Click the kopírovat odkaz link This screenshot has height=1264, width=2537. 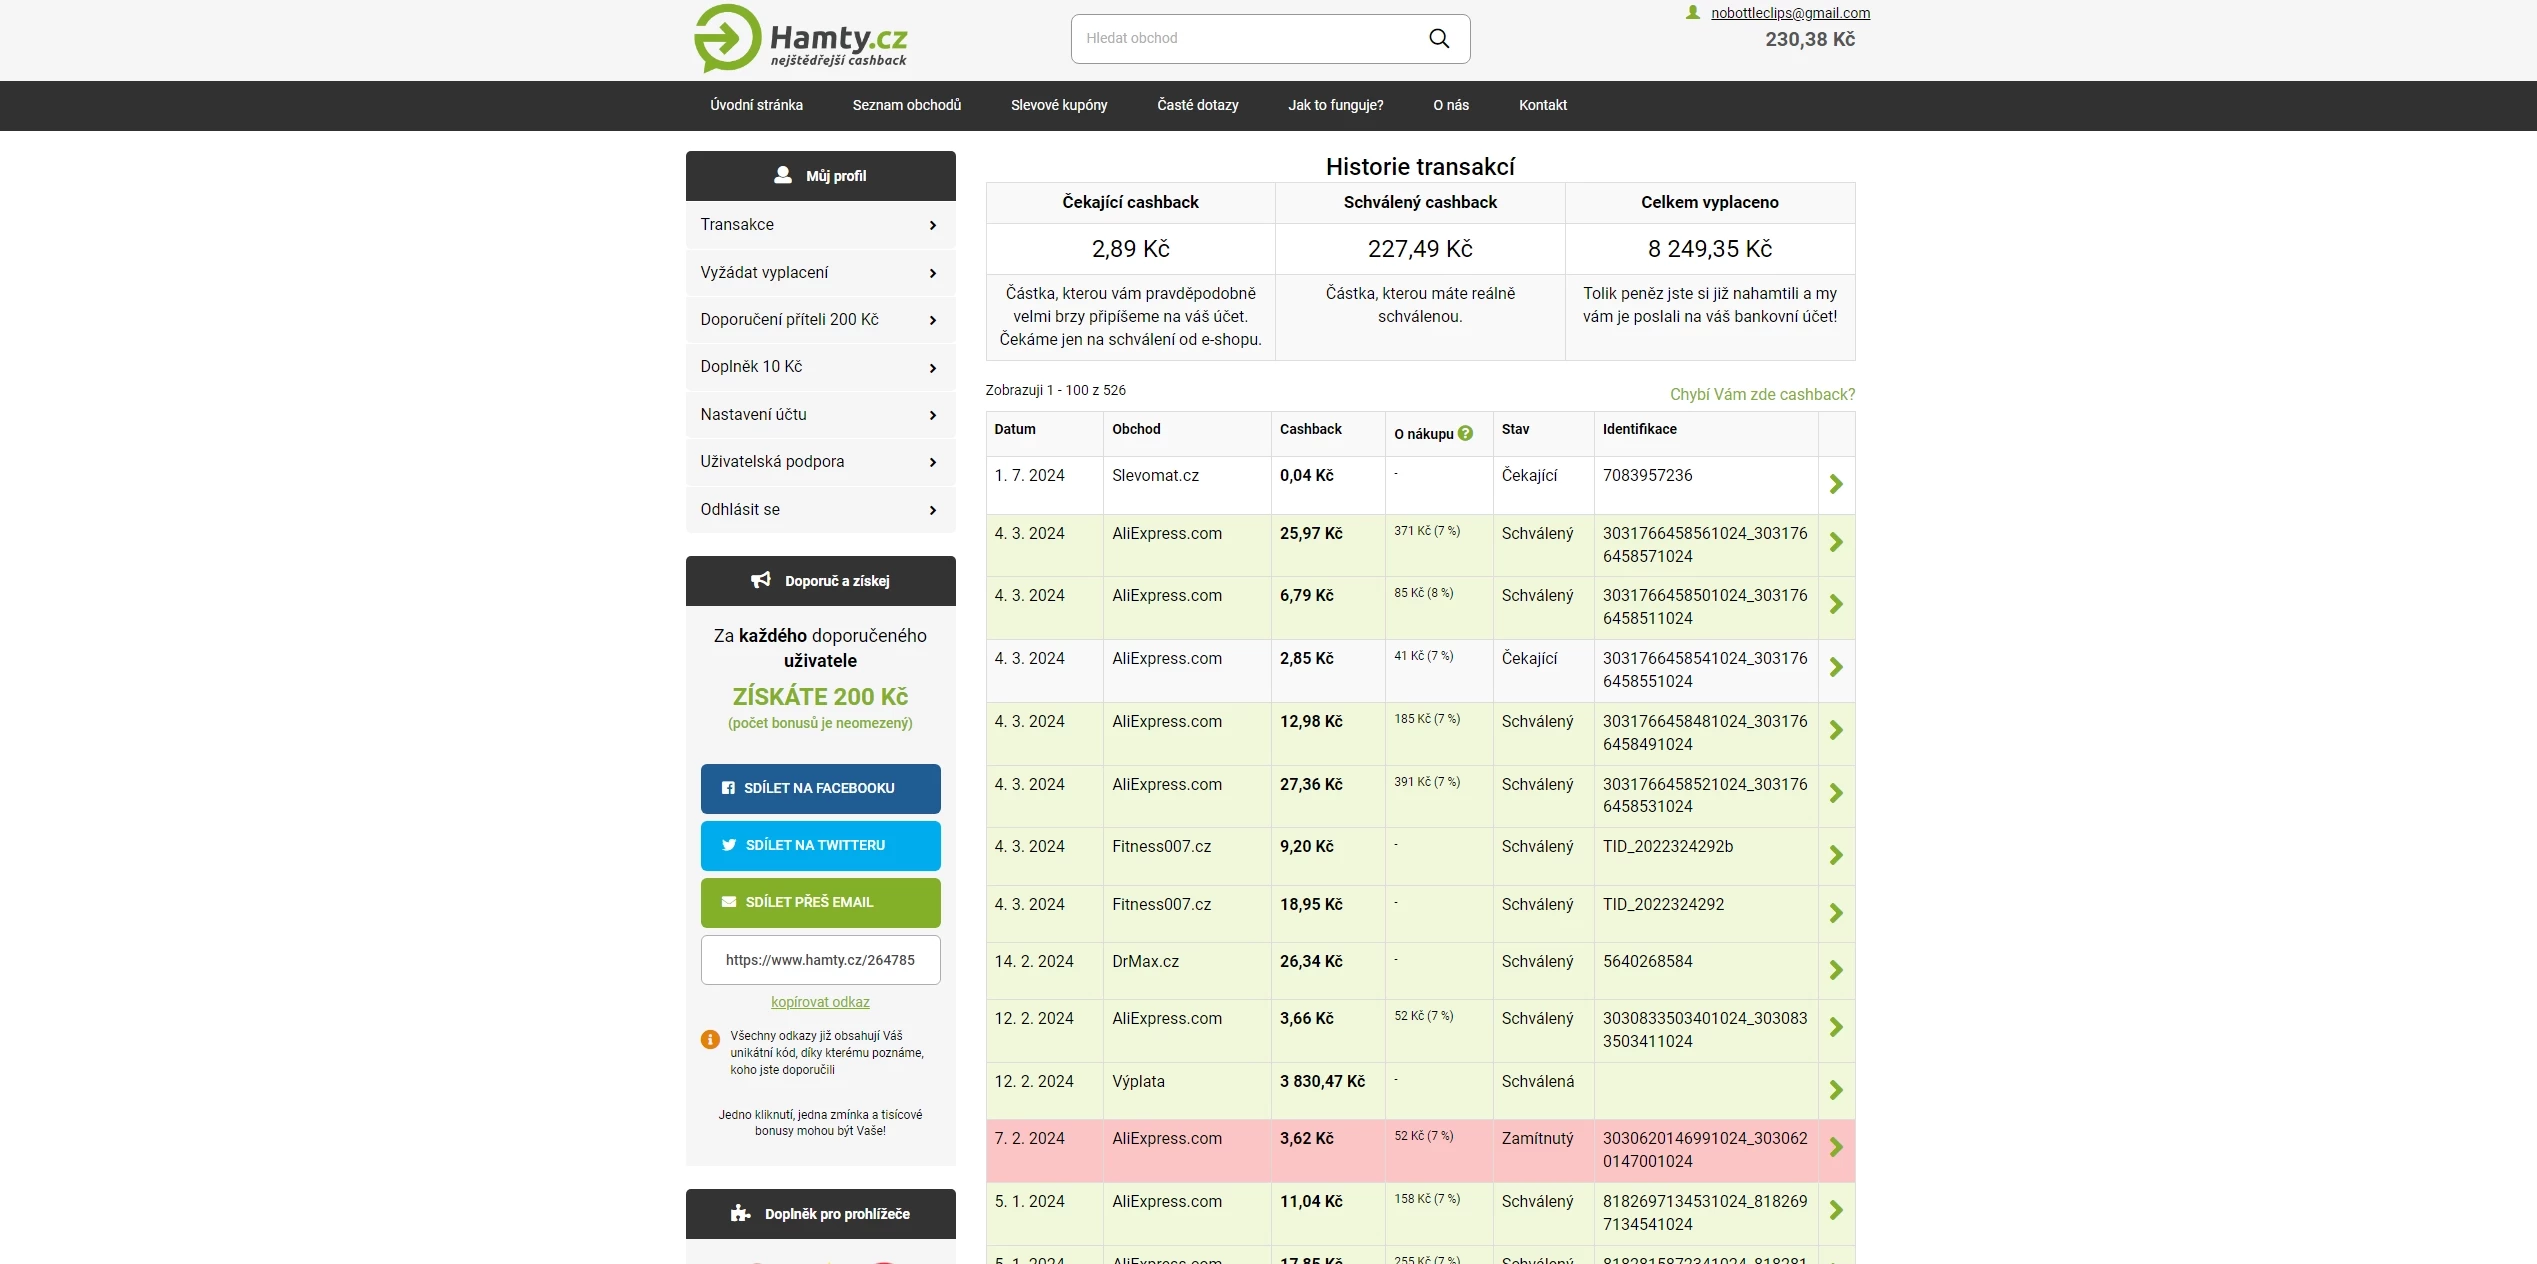820,1002
